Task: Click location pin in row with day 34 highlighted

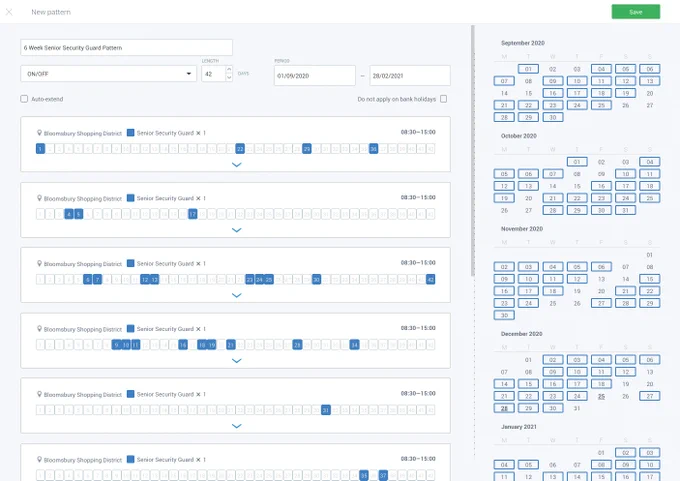Action: [39, 329]
